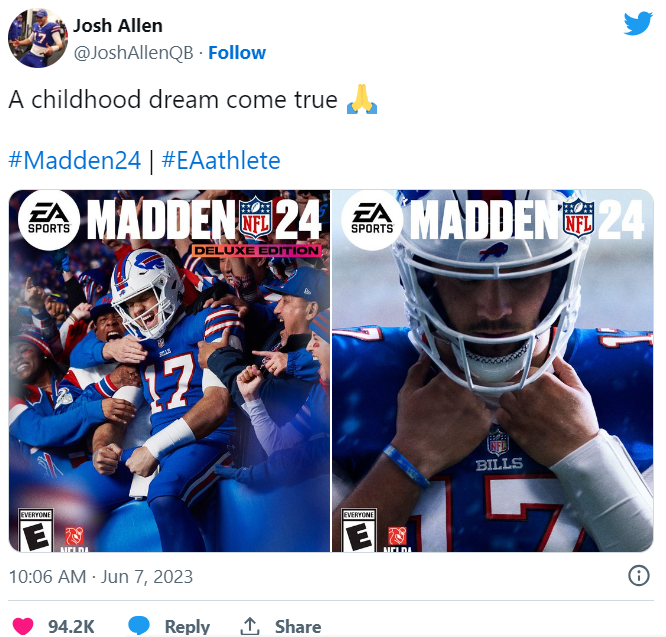Image resolution: width=666 pixels, height=637 pixels.
Task: Click the Reply text label
Action: click(x=187, y=626)
